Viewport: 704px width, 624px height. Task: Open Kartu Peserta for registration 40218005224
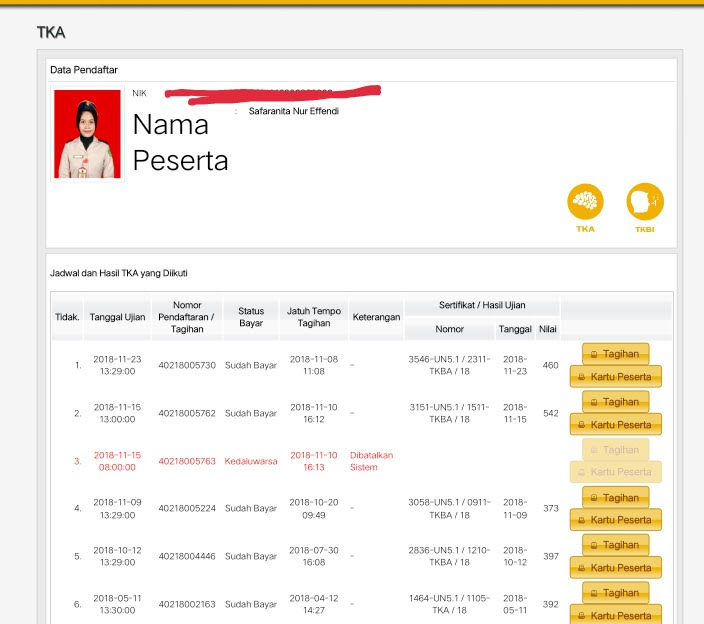coord(616,520)
